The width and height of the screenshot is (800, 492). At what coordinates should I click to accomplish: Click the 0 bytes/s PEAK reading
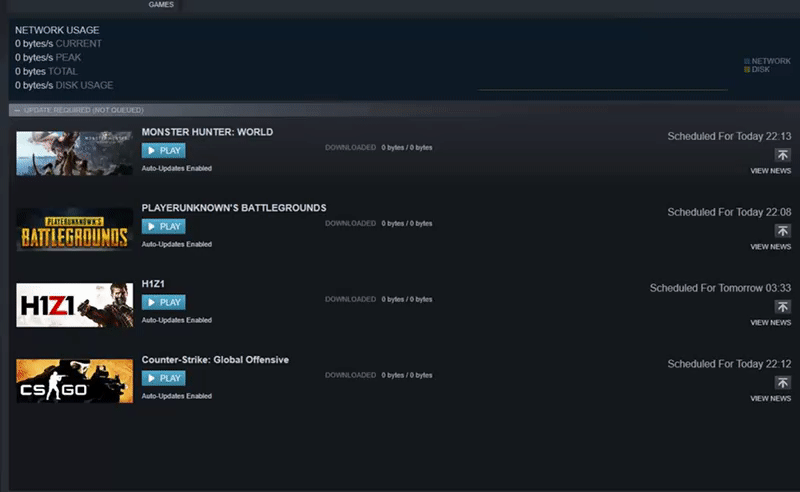click(48, 58)
